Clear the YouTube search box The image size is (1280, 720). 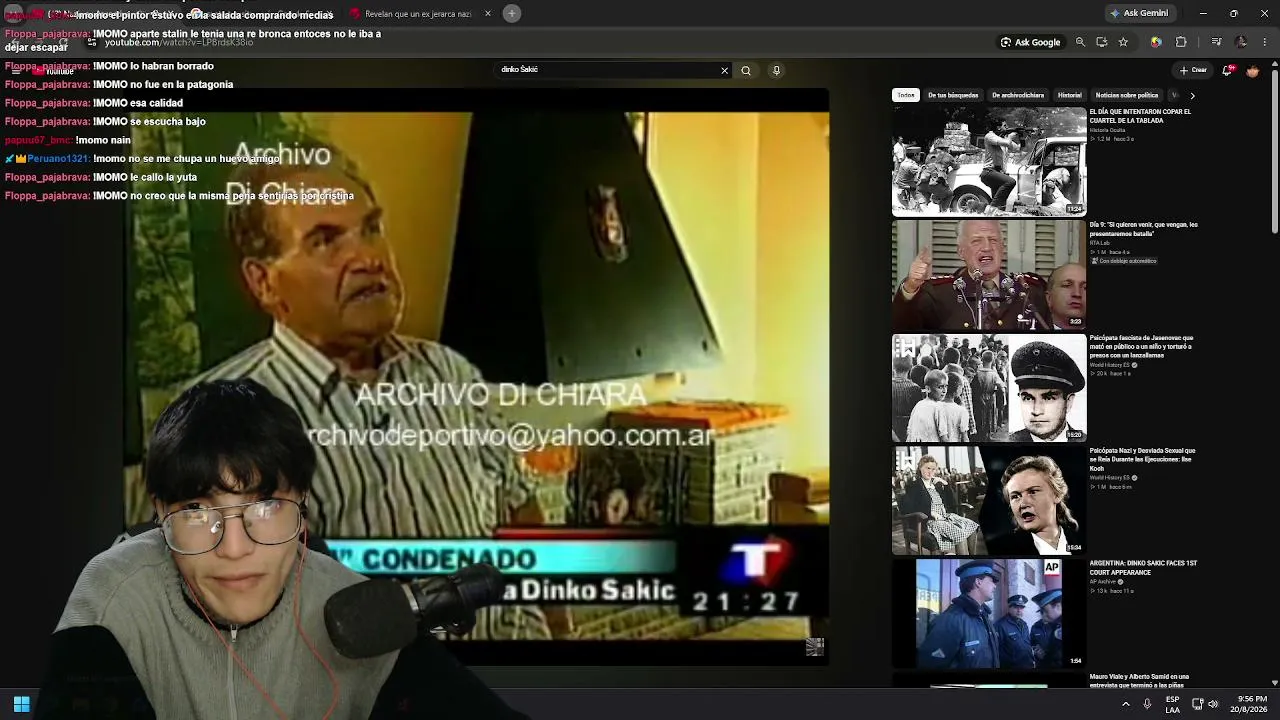click(725, 71)
